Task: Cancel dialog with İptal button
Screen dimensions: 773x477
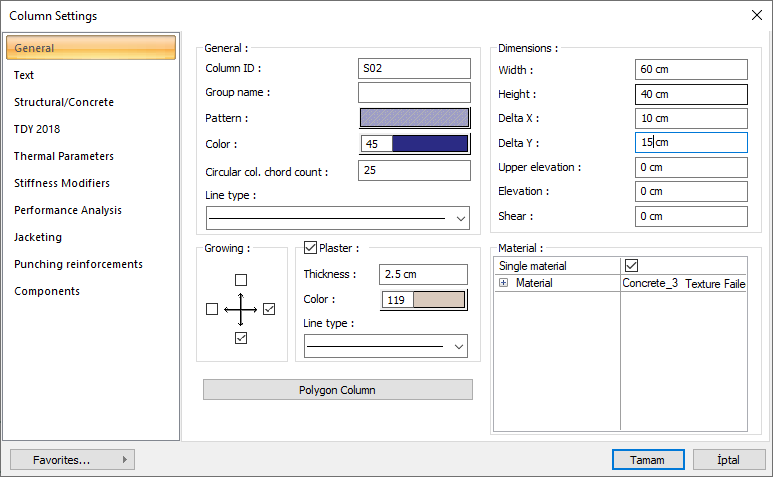Action: point(729,460)
